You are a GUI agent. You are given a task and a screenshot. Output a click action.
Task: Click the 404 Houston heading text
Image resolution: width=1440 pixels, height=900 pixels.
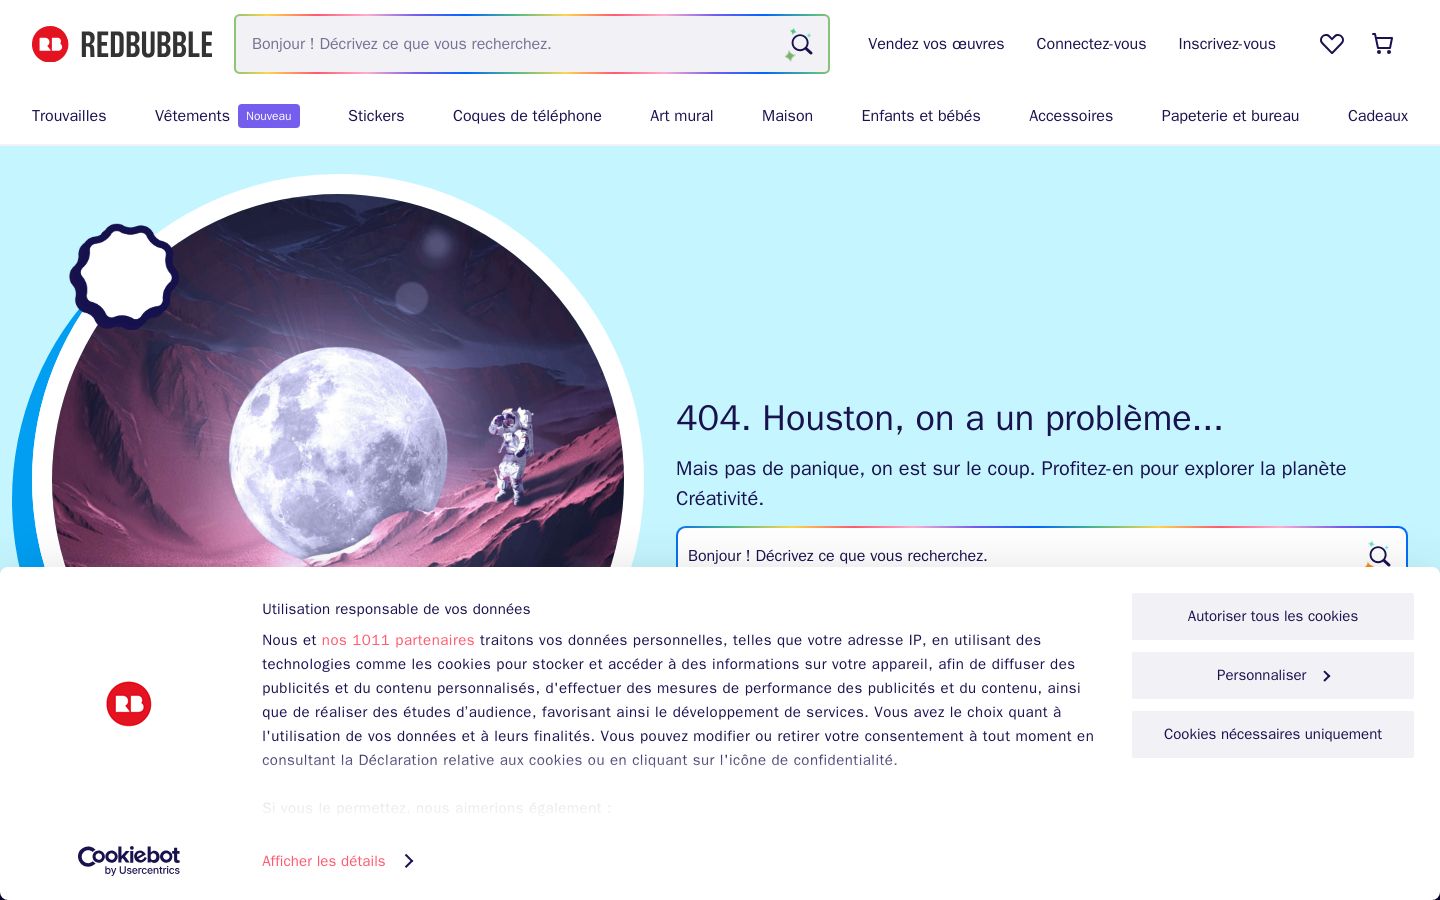(x=950, y=418)
